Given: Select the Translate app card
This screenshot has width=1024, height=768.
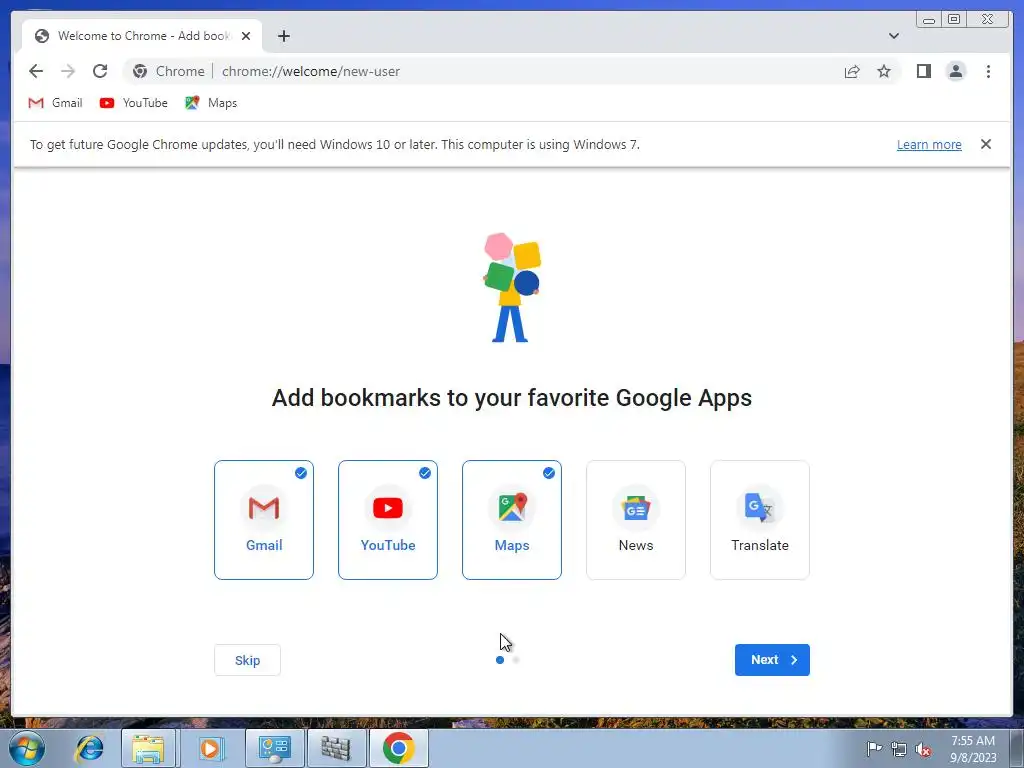Looking at the screenshot, I should [760, 520].
